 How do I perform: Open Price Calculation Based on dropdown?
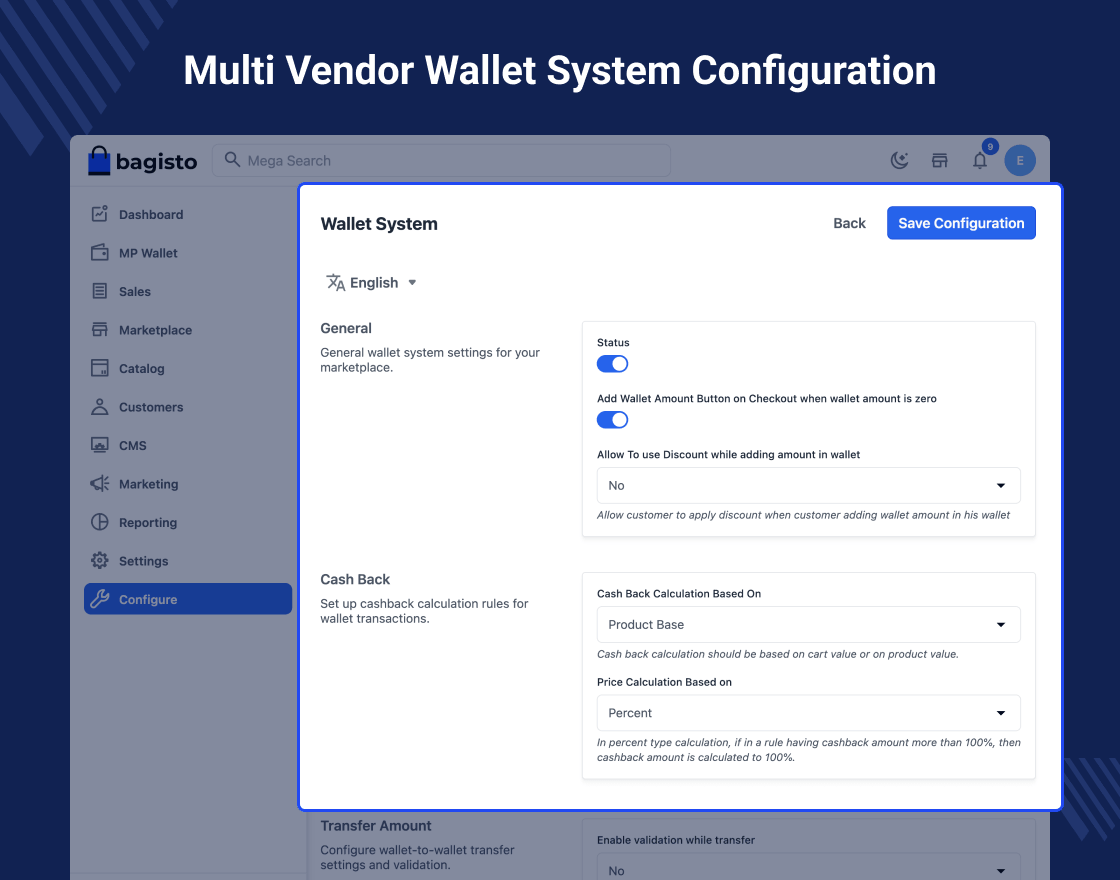809,713
